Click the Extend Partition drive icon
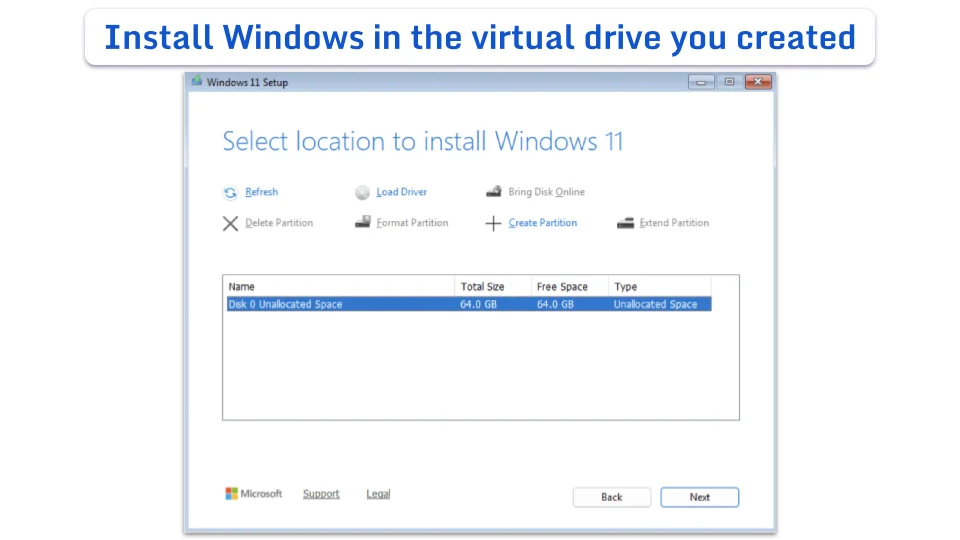Image resolution: width=960 pixels, height=540 pixels. coord(626,223)
